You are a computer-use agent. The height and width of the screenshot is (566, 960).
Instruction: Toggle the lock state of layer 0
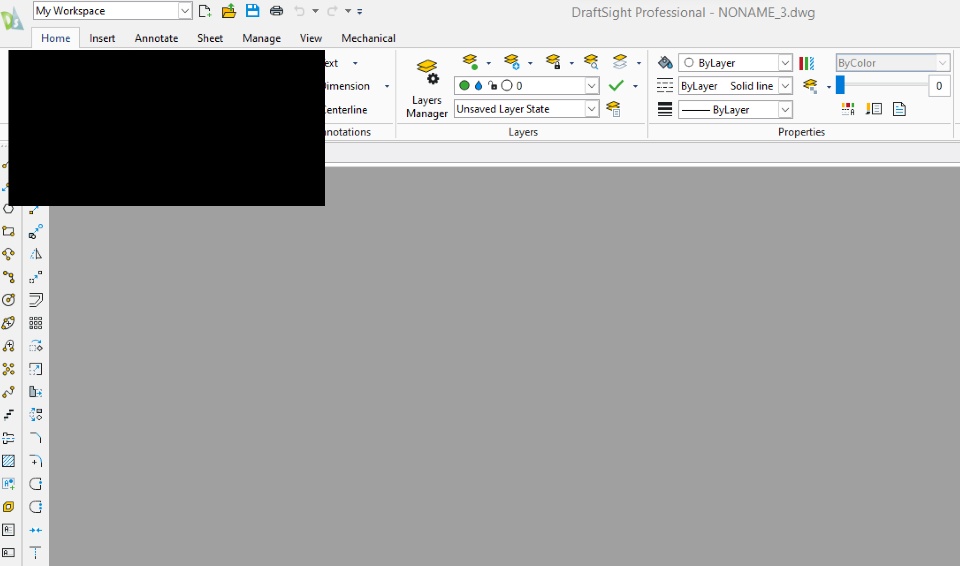click(x=492, y=86)
